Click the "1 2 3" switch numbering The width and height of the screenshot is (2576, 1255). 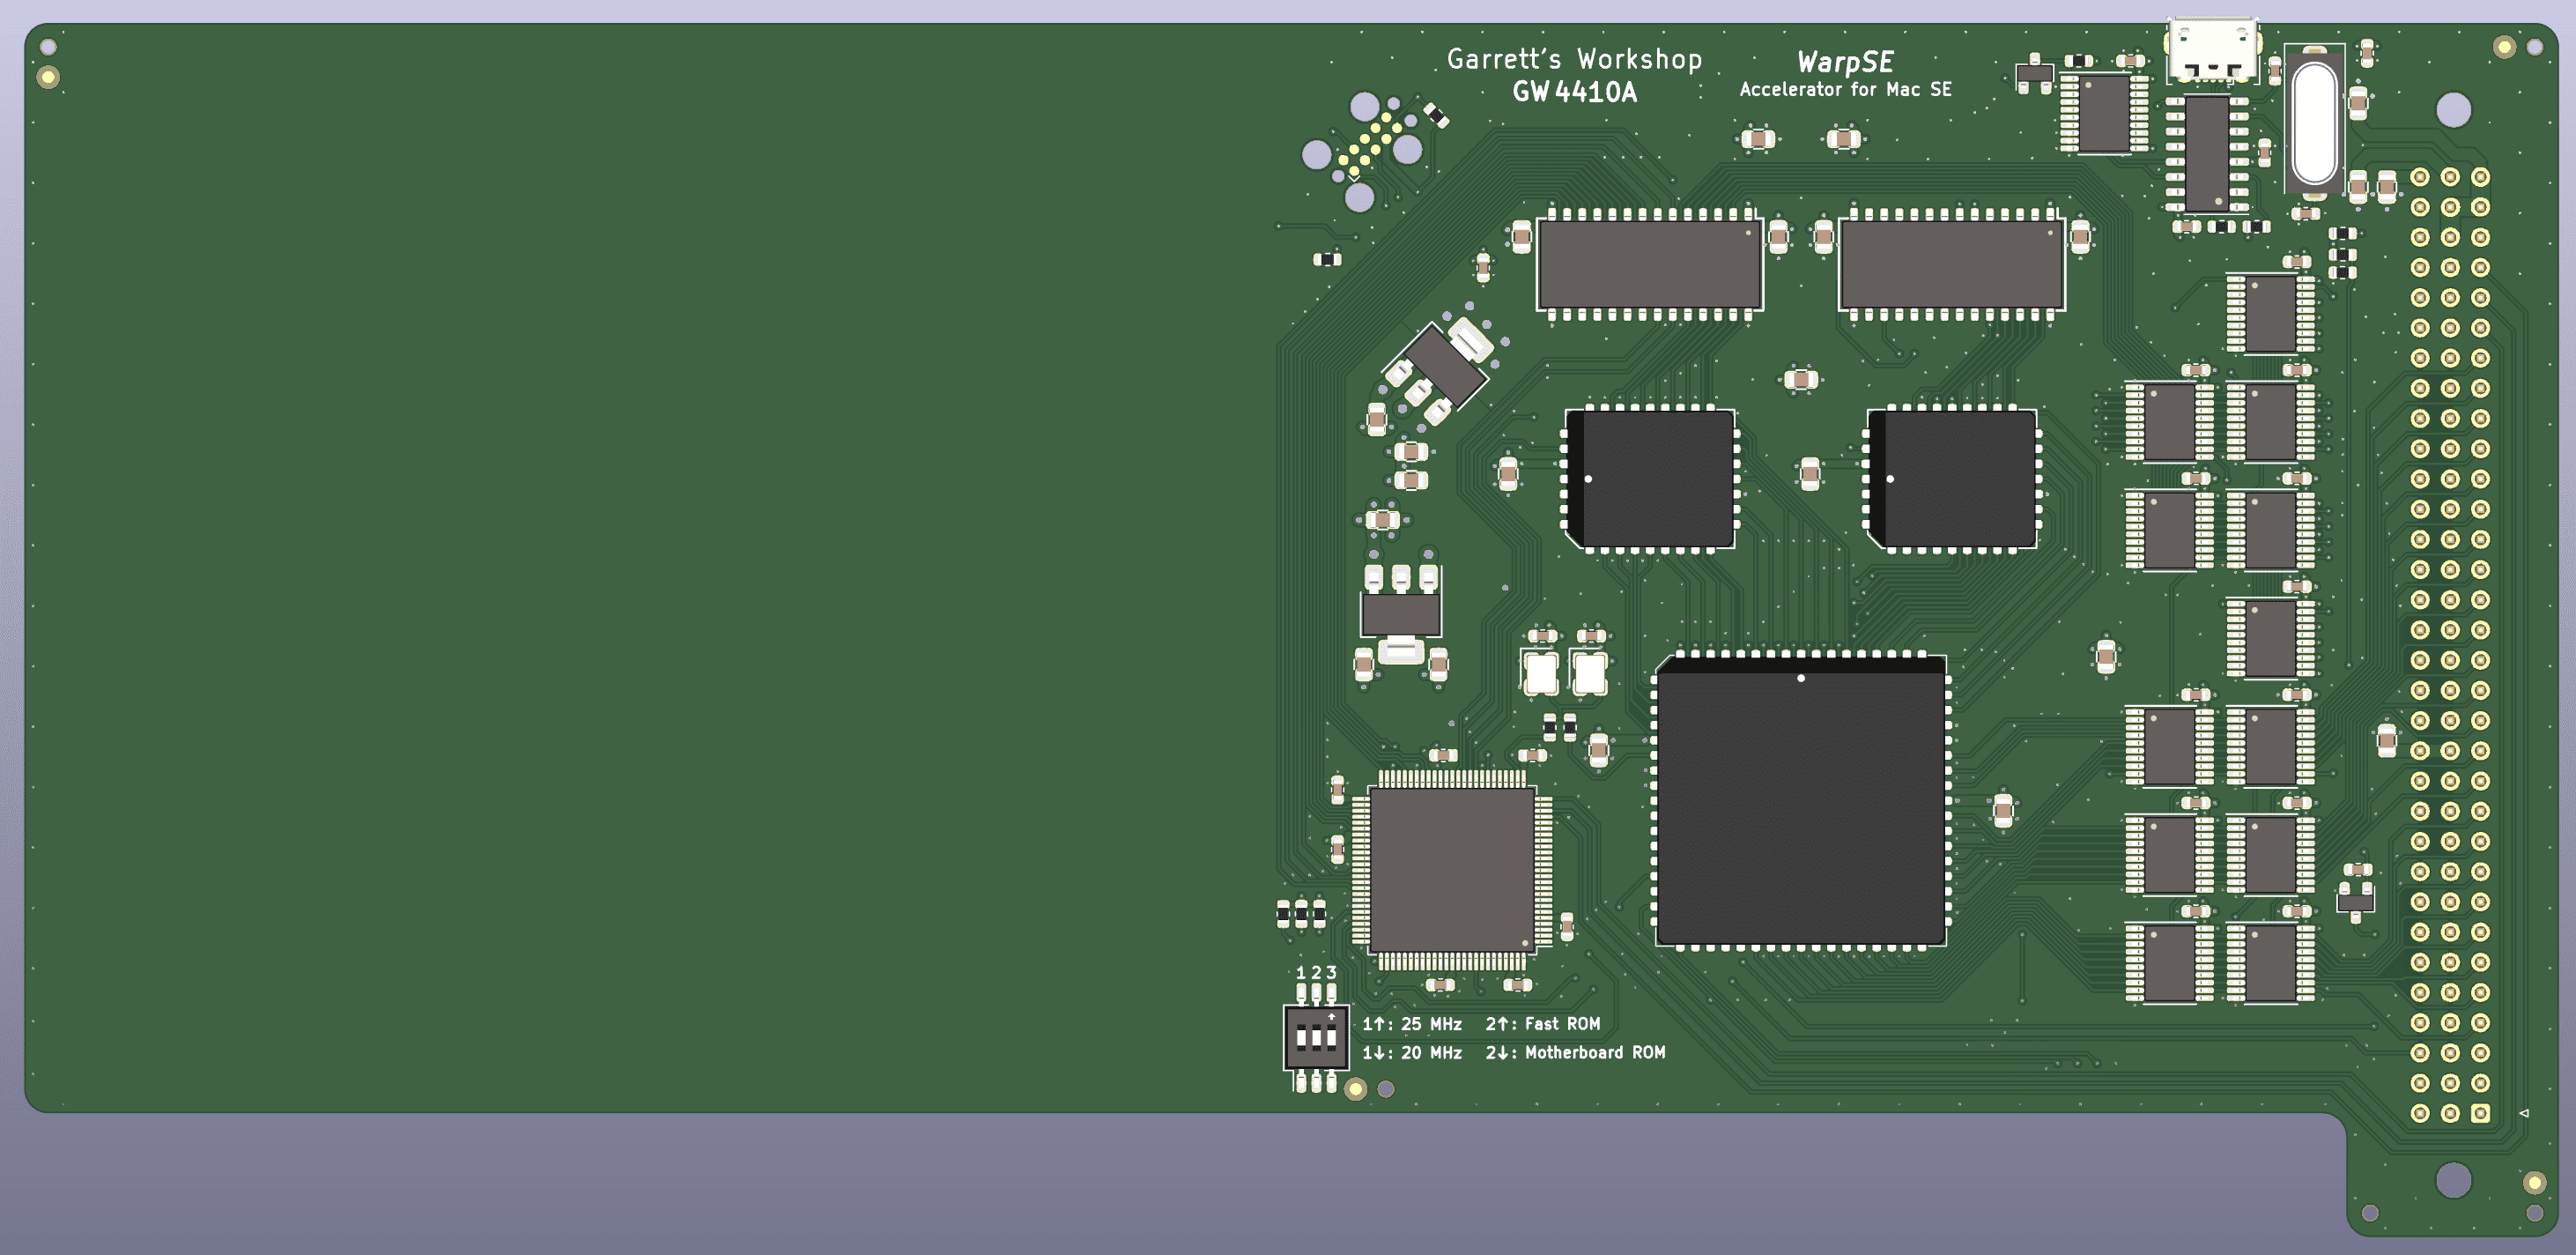[1316, 973]
